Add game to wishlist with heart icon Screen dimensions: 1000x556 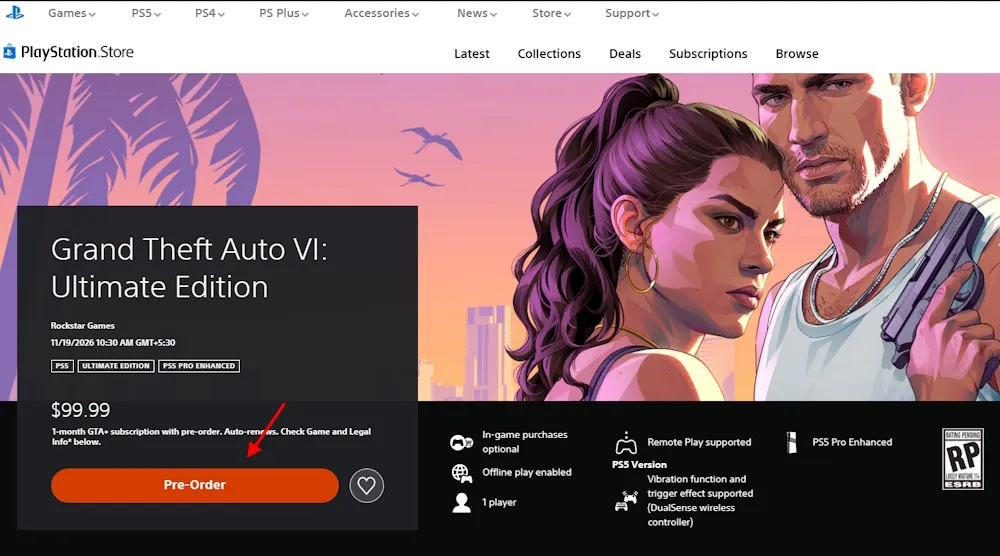[x=366, y=485]
